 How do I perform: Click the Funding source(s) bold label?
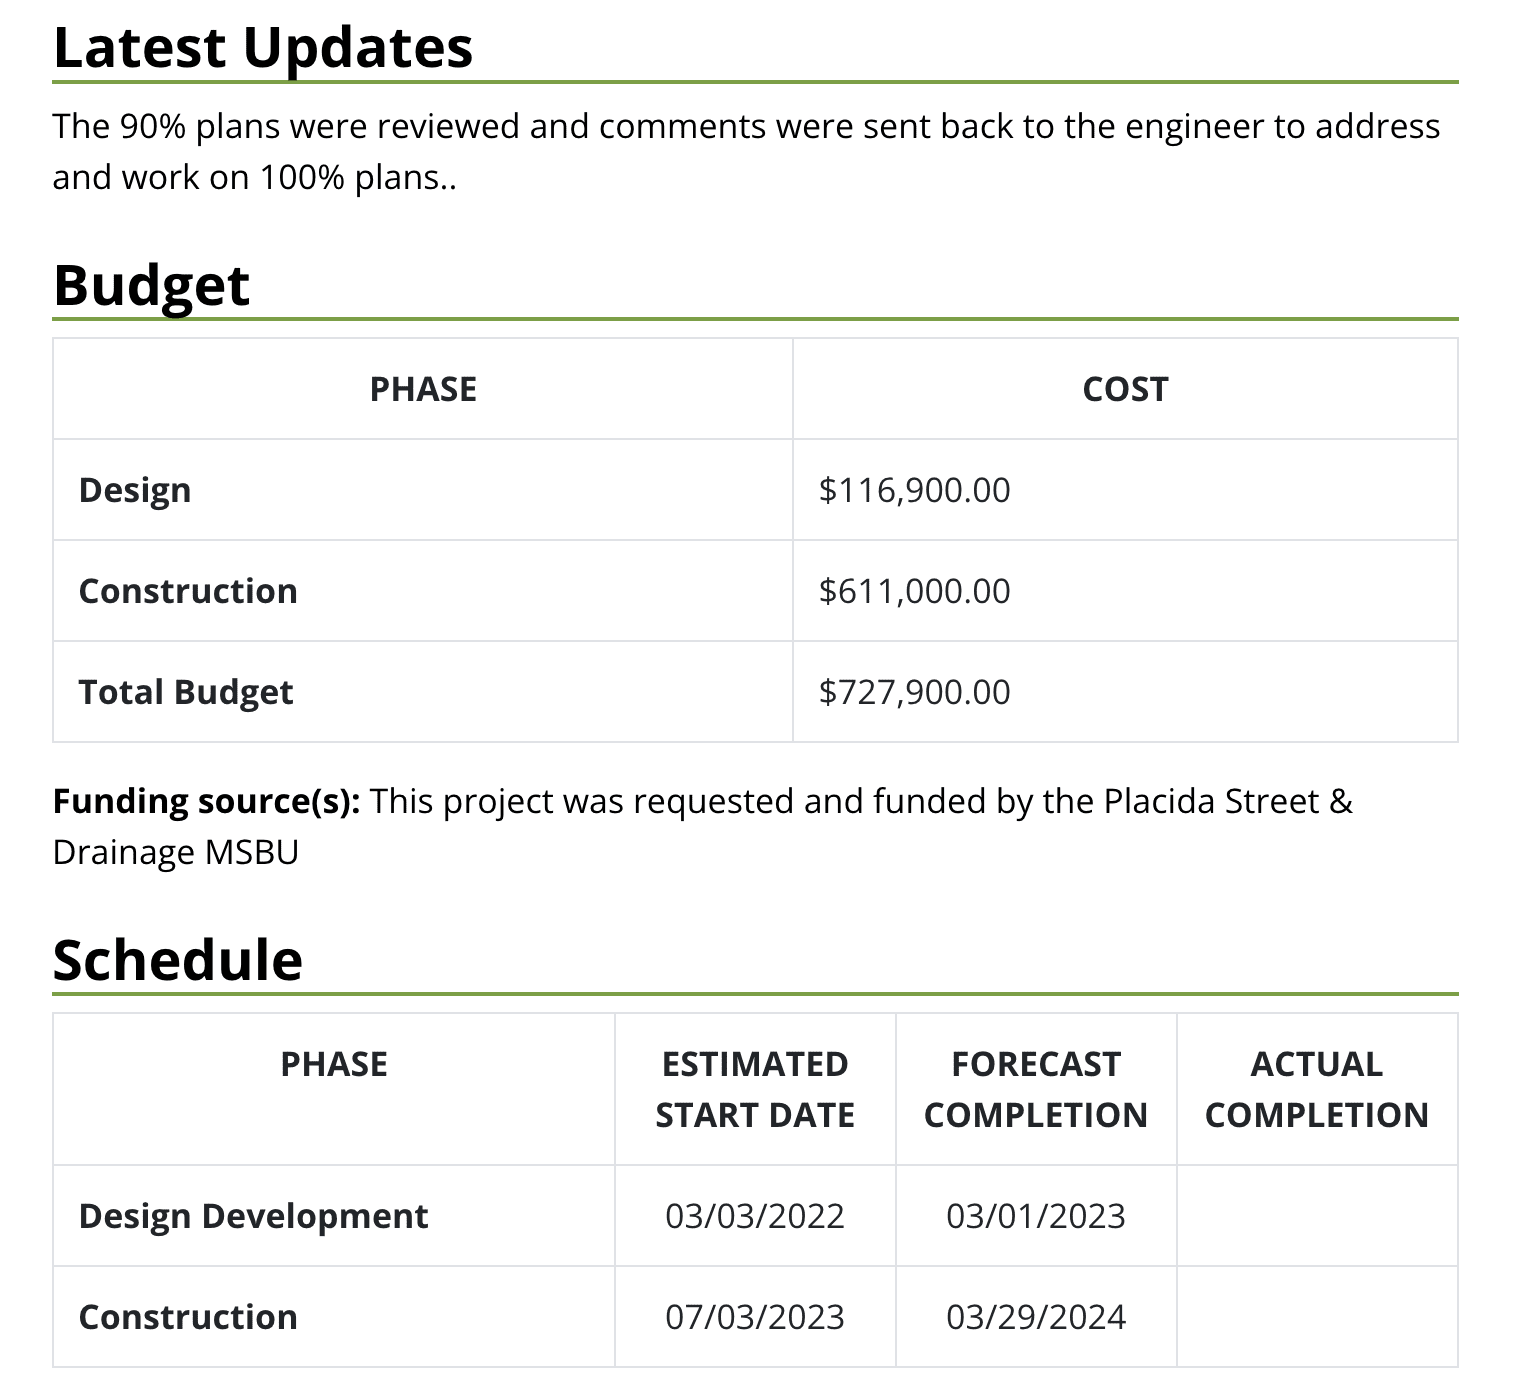[x=207, y=801]
